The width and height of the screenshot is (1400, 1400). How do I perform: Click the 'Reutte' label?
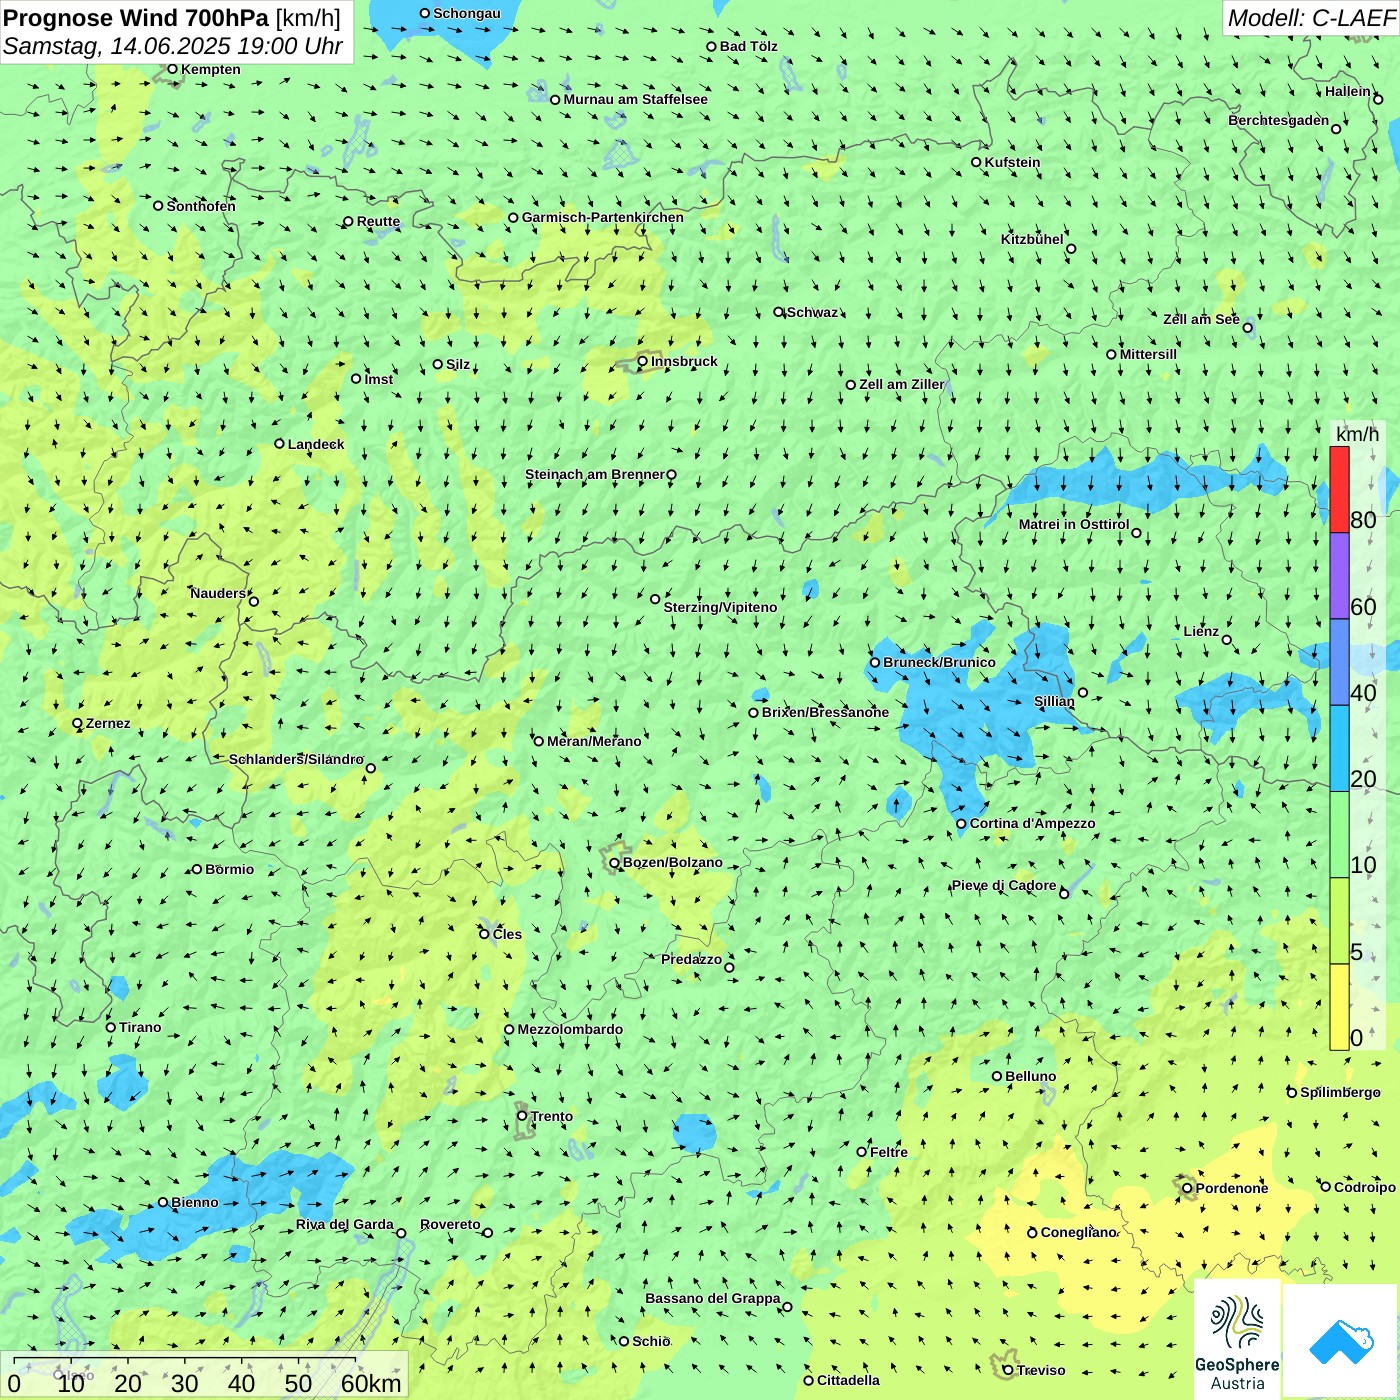click(x=378, y=222)
